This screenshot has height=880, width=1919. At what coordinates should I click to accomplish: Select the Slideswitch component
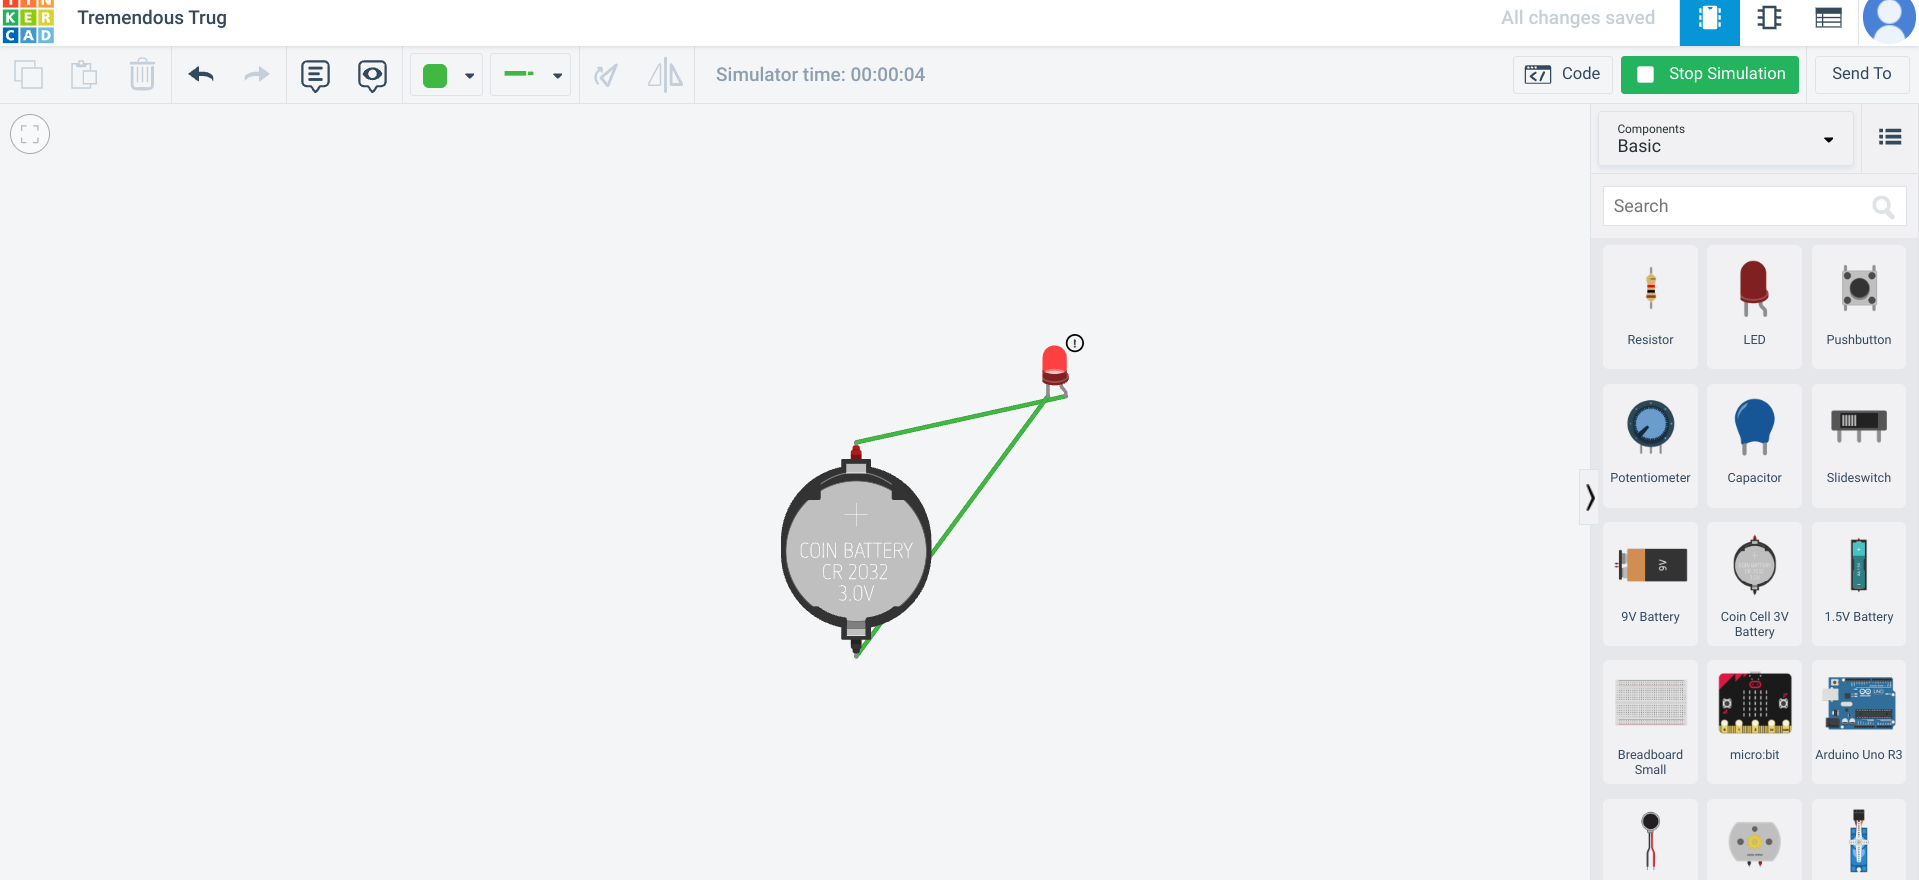point(1858,445)
